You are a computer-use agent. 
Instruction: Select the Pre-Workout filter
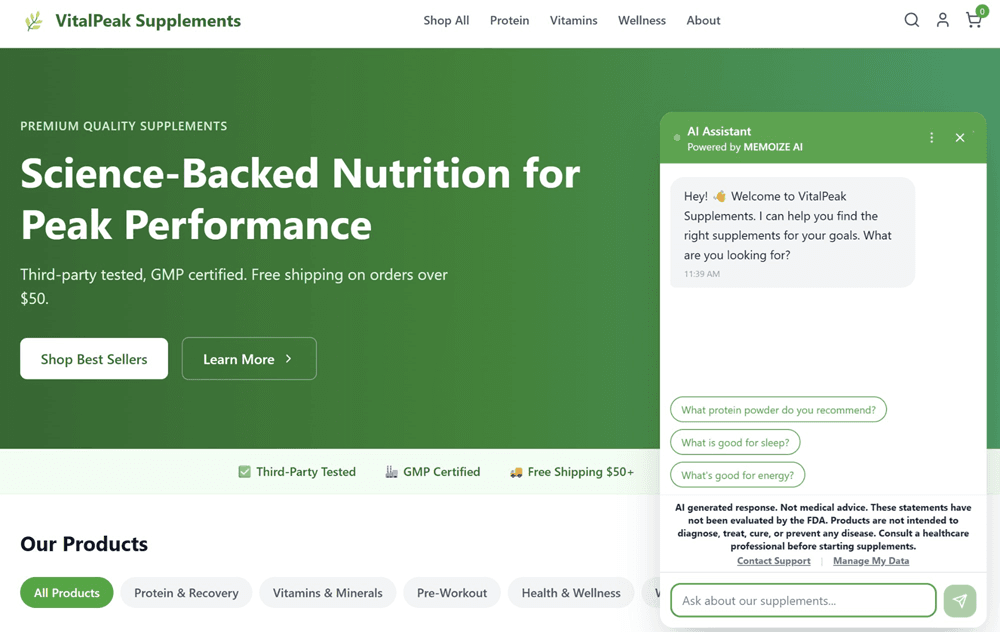click(452, 592)
